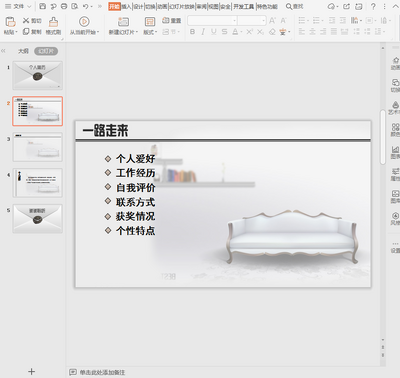Open the Special Features (特色功能) tab

click(x=267, y=6)
